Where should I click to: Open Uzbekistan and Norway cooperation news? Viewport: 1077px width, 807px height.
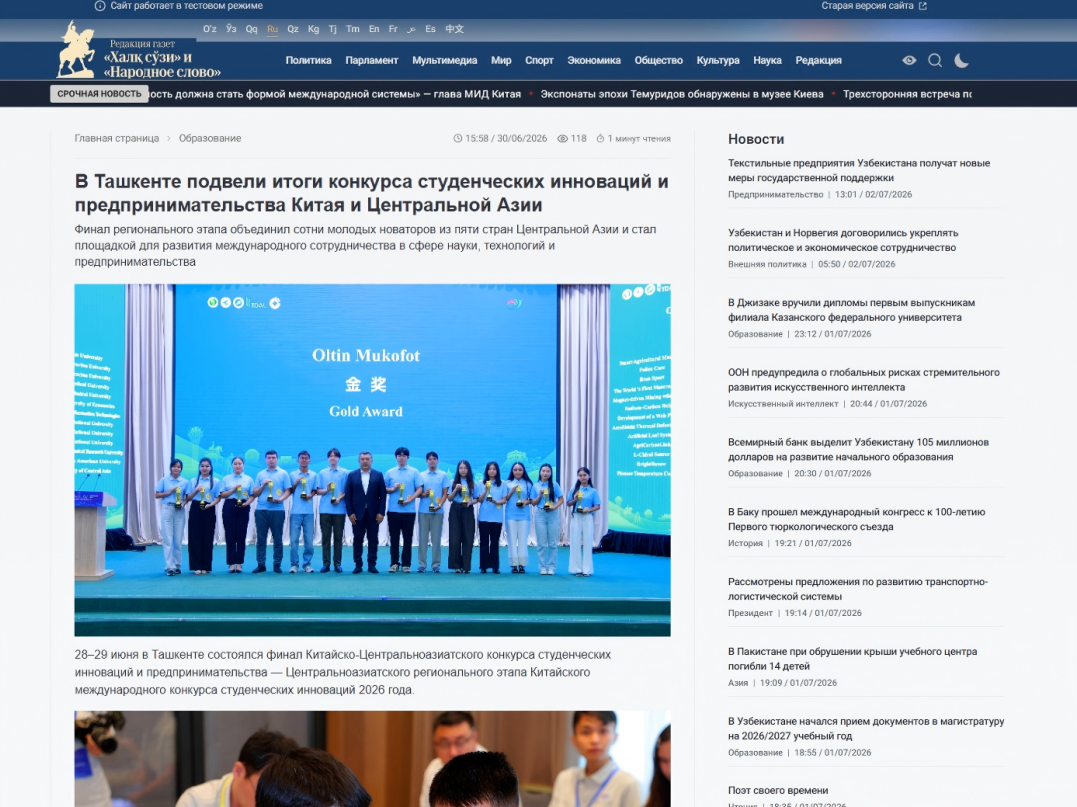coord(843,240)
